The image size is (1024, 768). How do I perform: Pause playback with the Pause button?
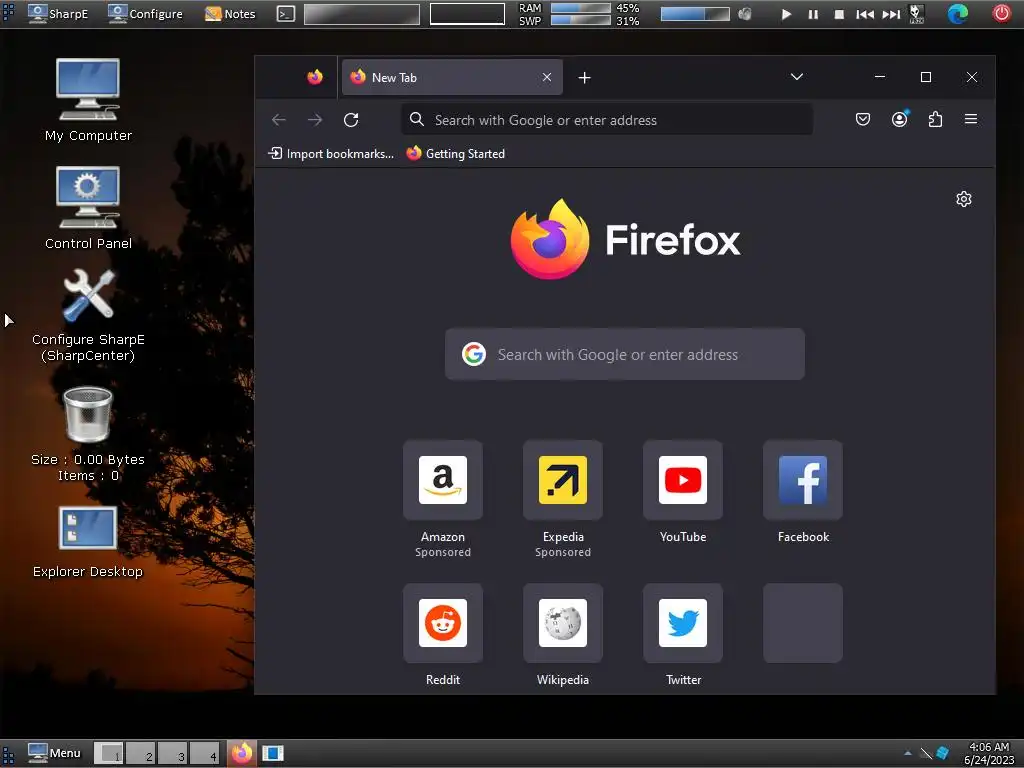pos(813,14)
